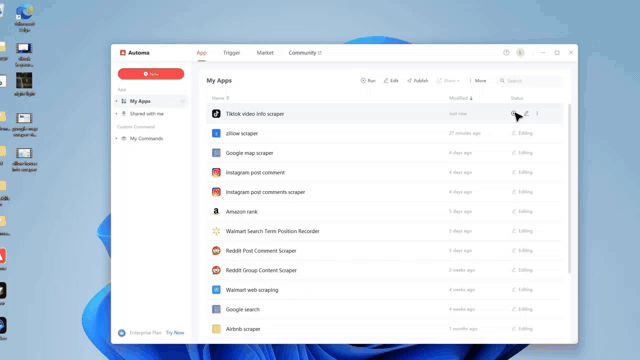Click the Edit toolbar button

pos(391,81)
